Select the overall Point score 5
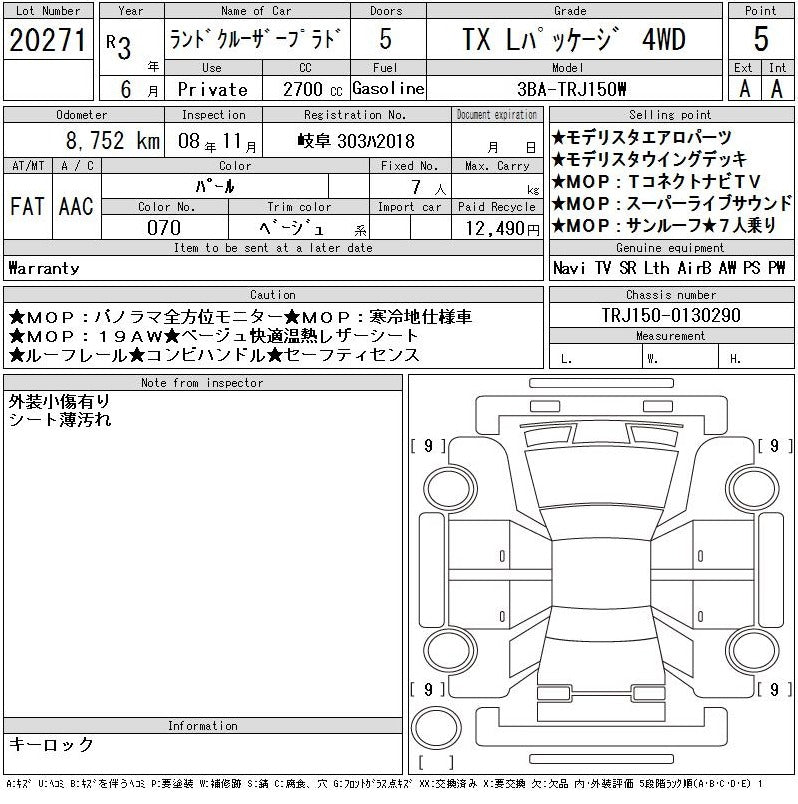Screen dimensions: 798x804 click(760, 40)
